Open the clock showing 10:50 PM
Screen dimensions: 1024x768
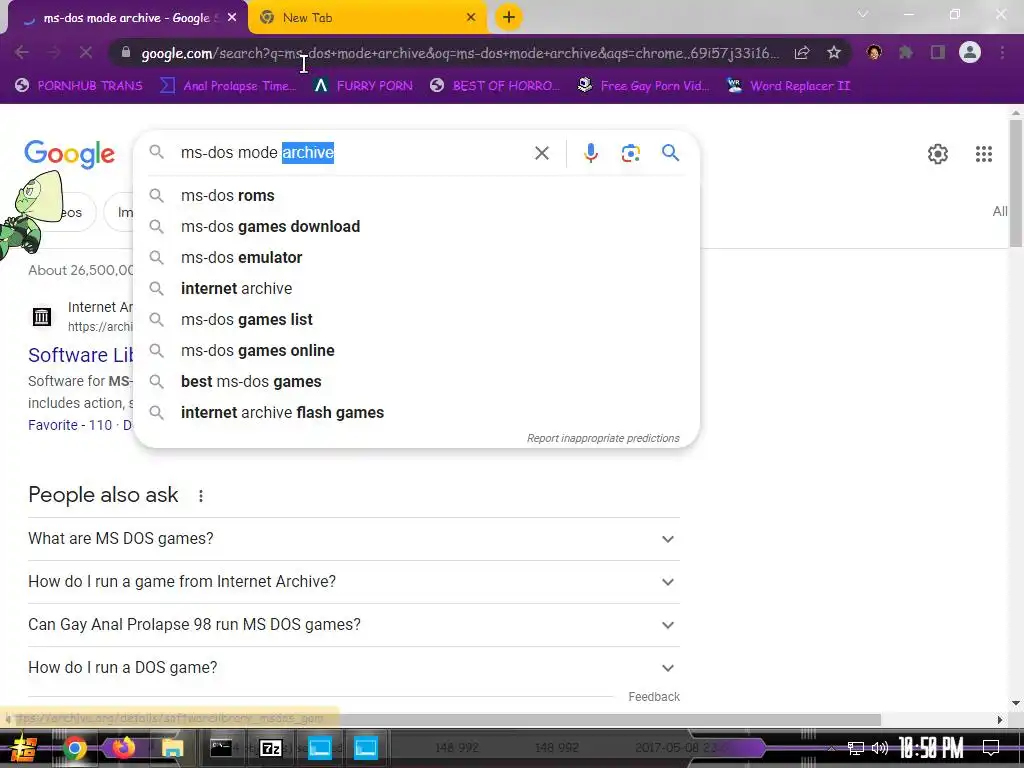(x=931, y=748)
